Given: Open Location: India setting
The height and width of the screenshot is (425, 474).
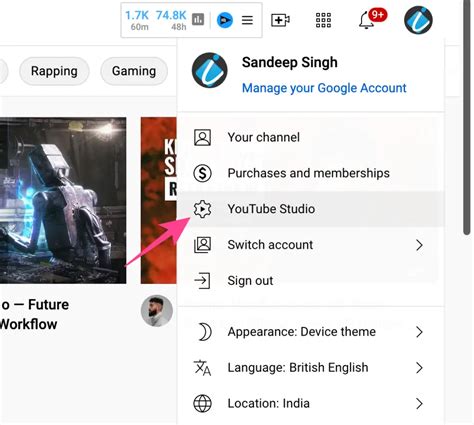Looking at the screenshot, I should pyautogui.click(x=311, y=403).
